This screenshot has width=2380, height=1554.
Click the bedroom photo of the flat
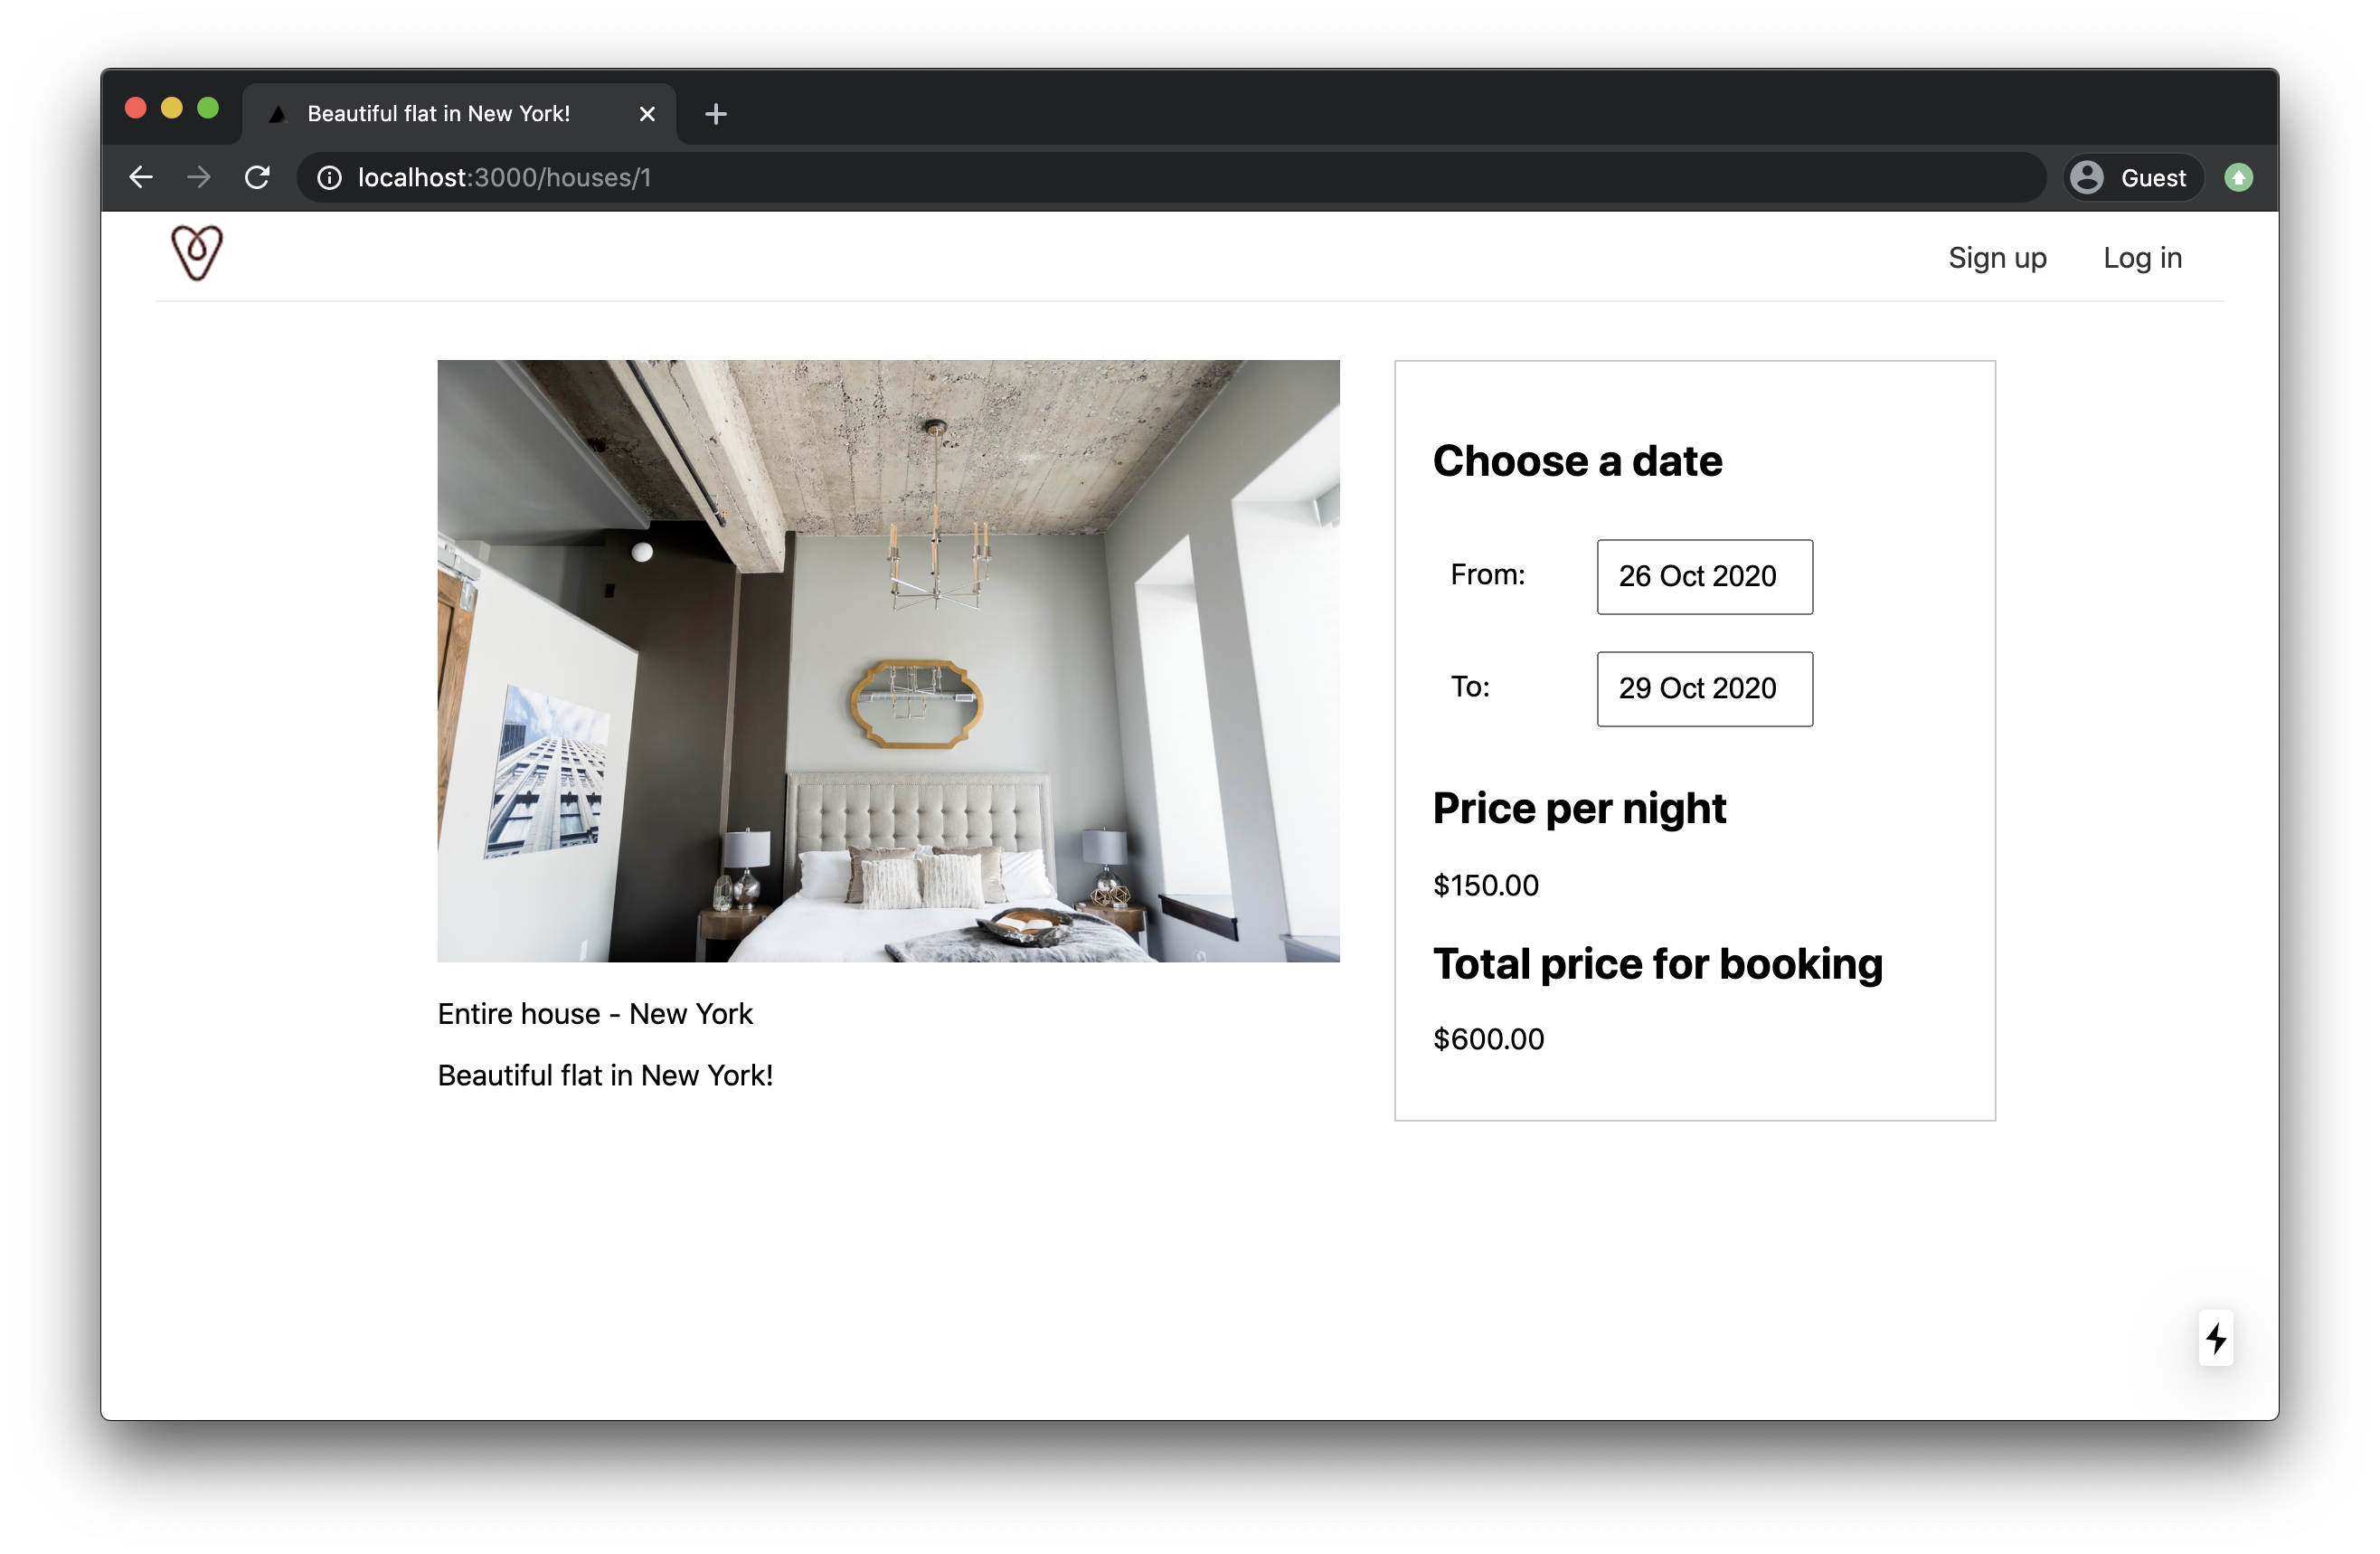888,661
